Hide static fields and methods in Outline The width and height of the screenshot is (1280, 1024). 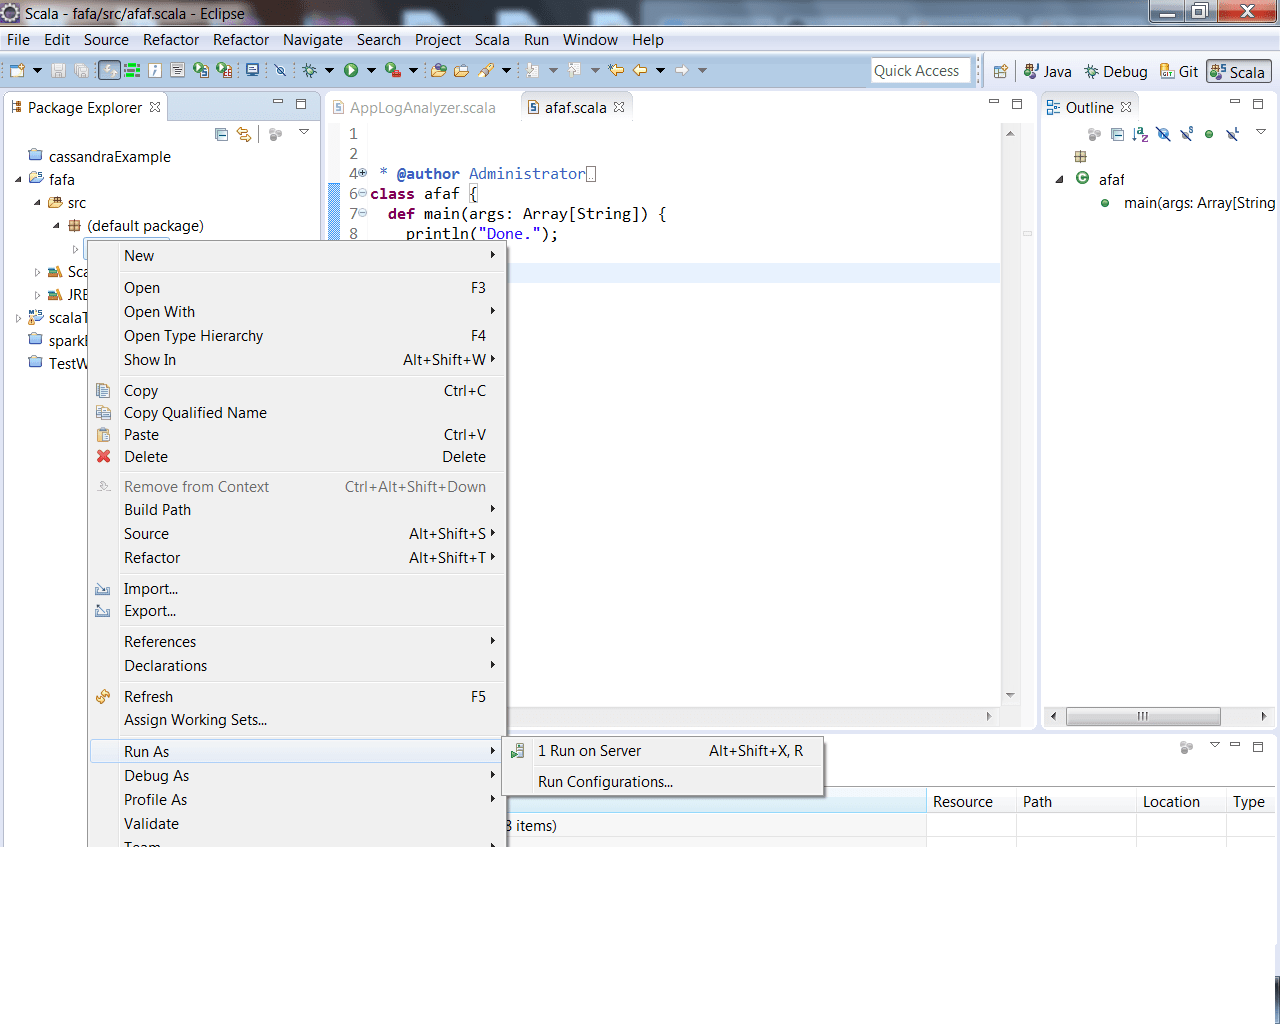[1186, 134]
